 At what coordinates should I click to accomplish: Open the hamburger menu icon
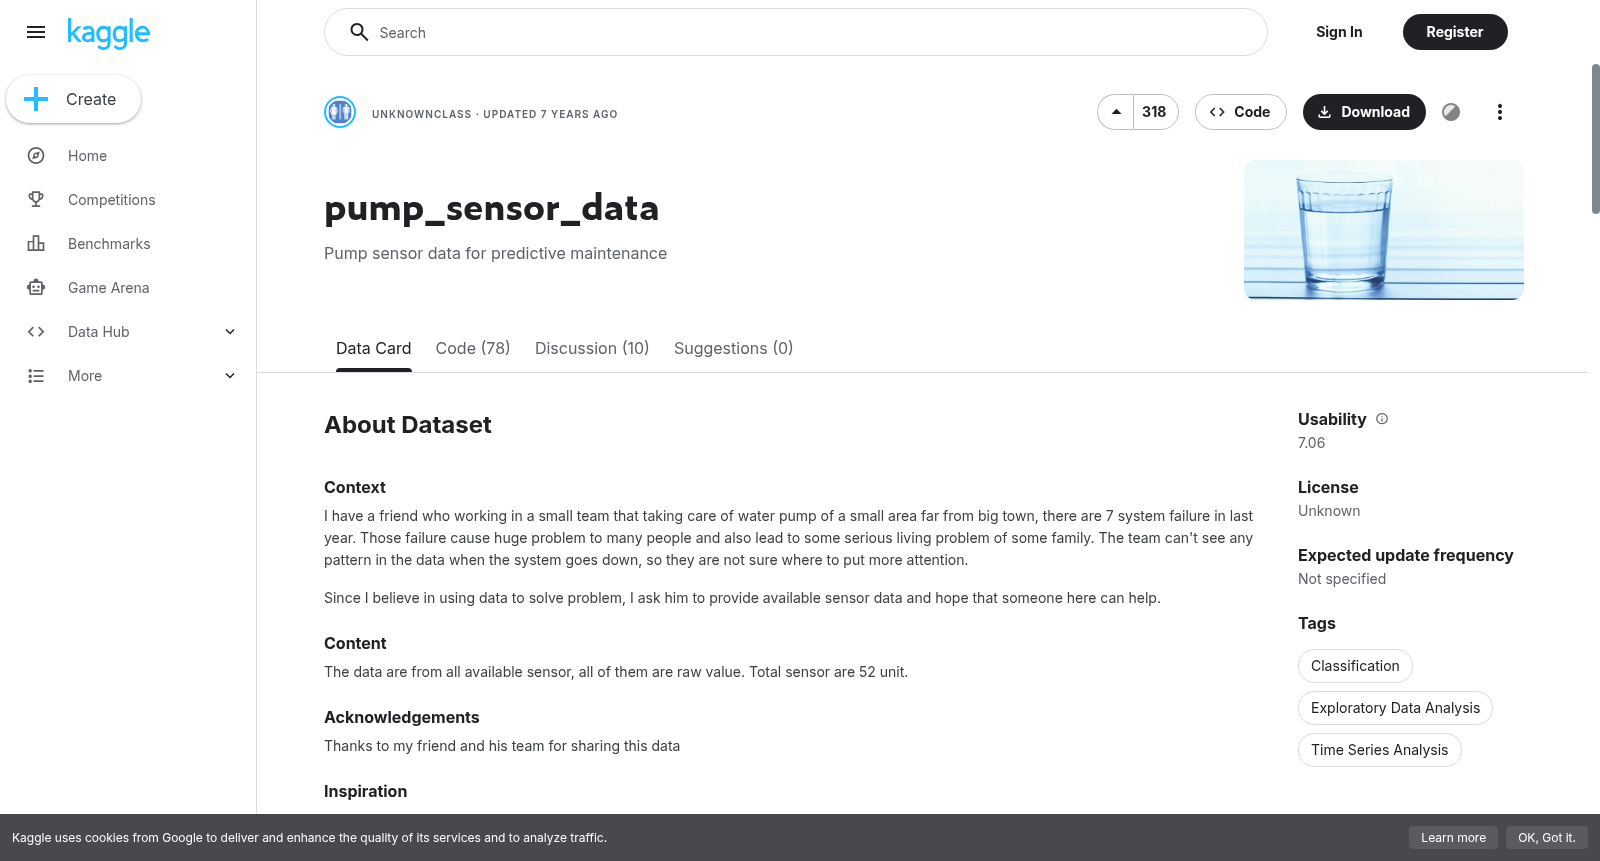(x=36, y=32)
